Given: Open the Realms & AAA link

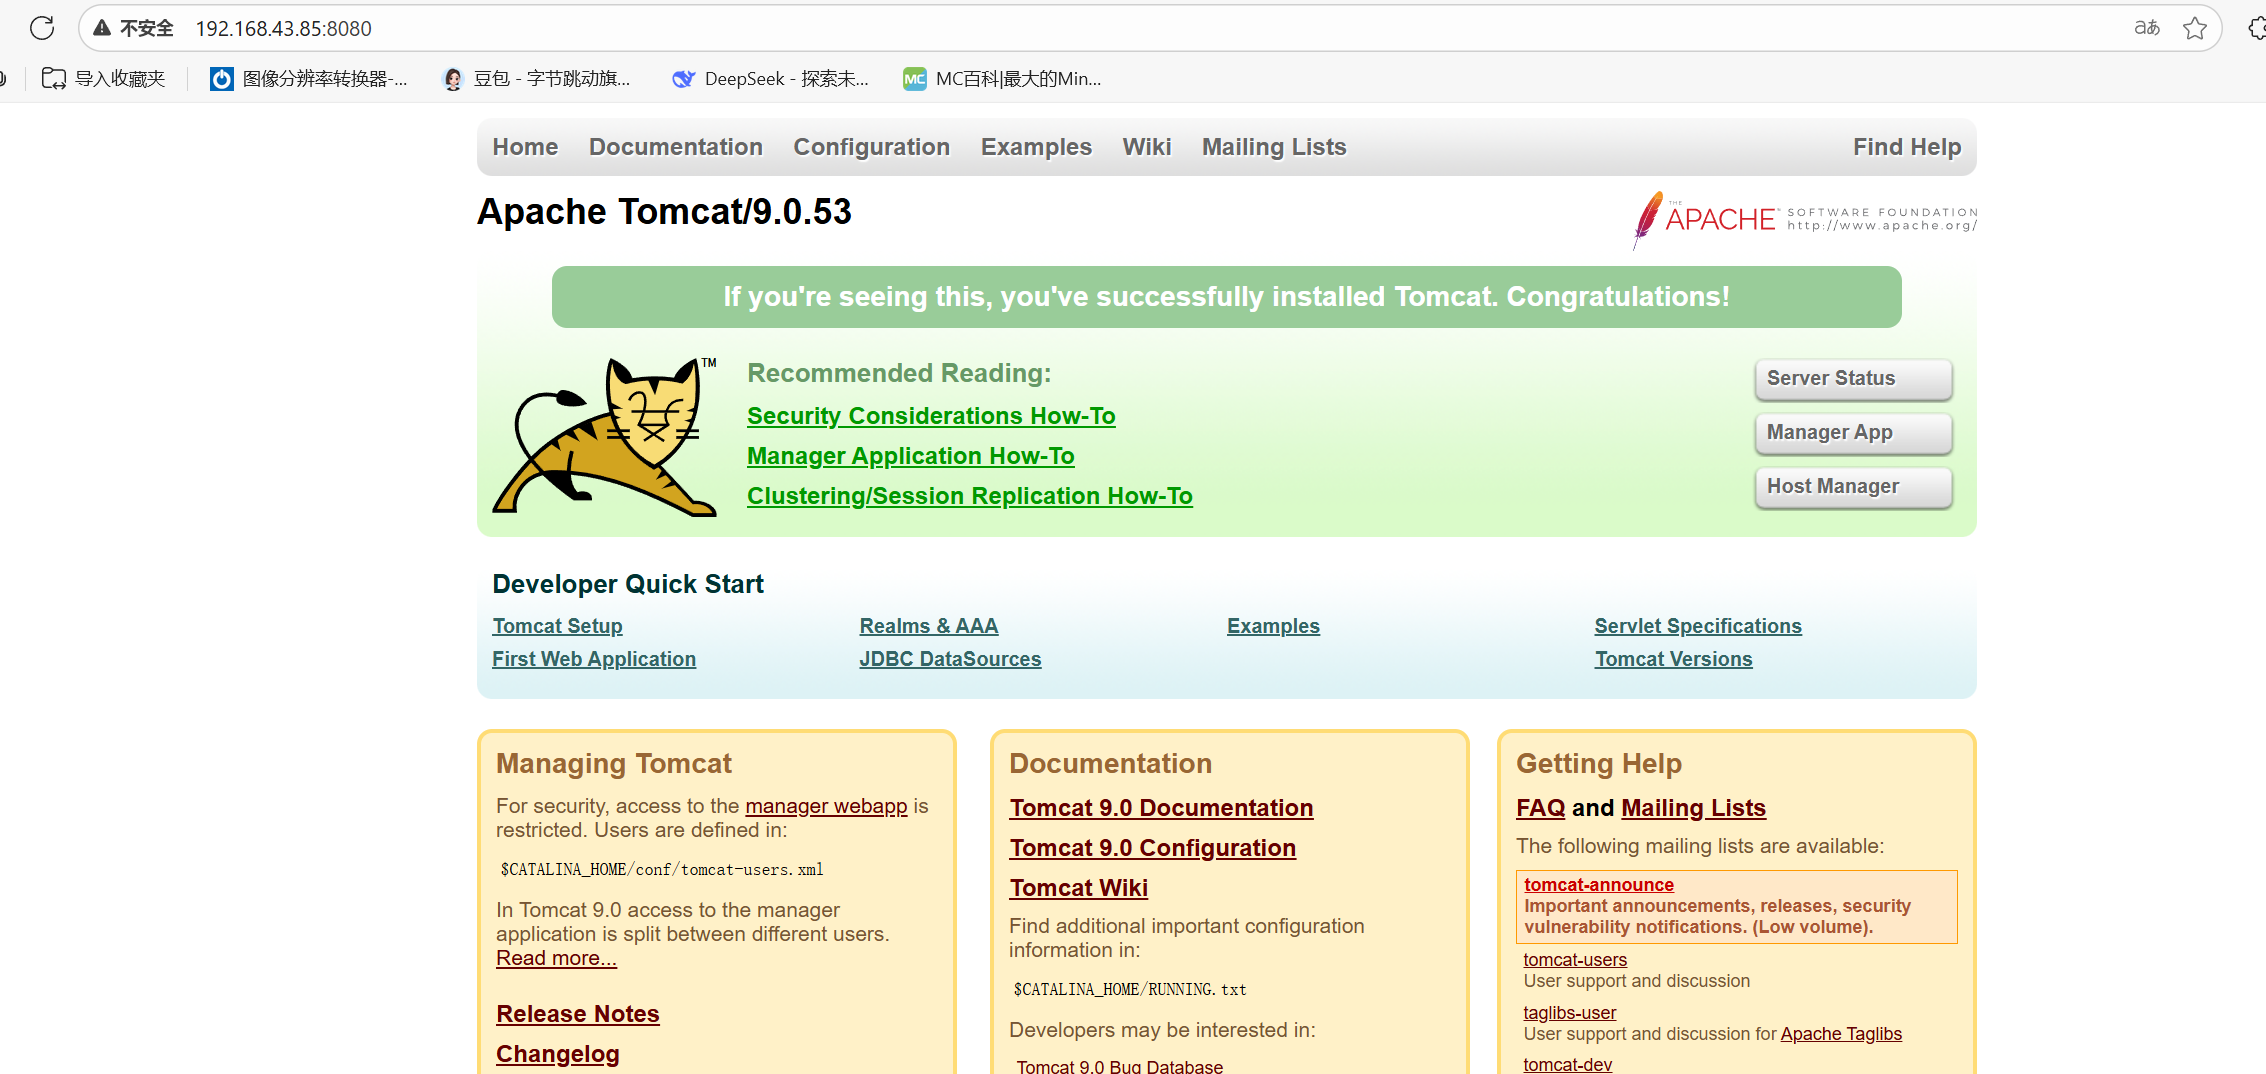Looking at the screenshot, I should coord(929,626).
